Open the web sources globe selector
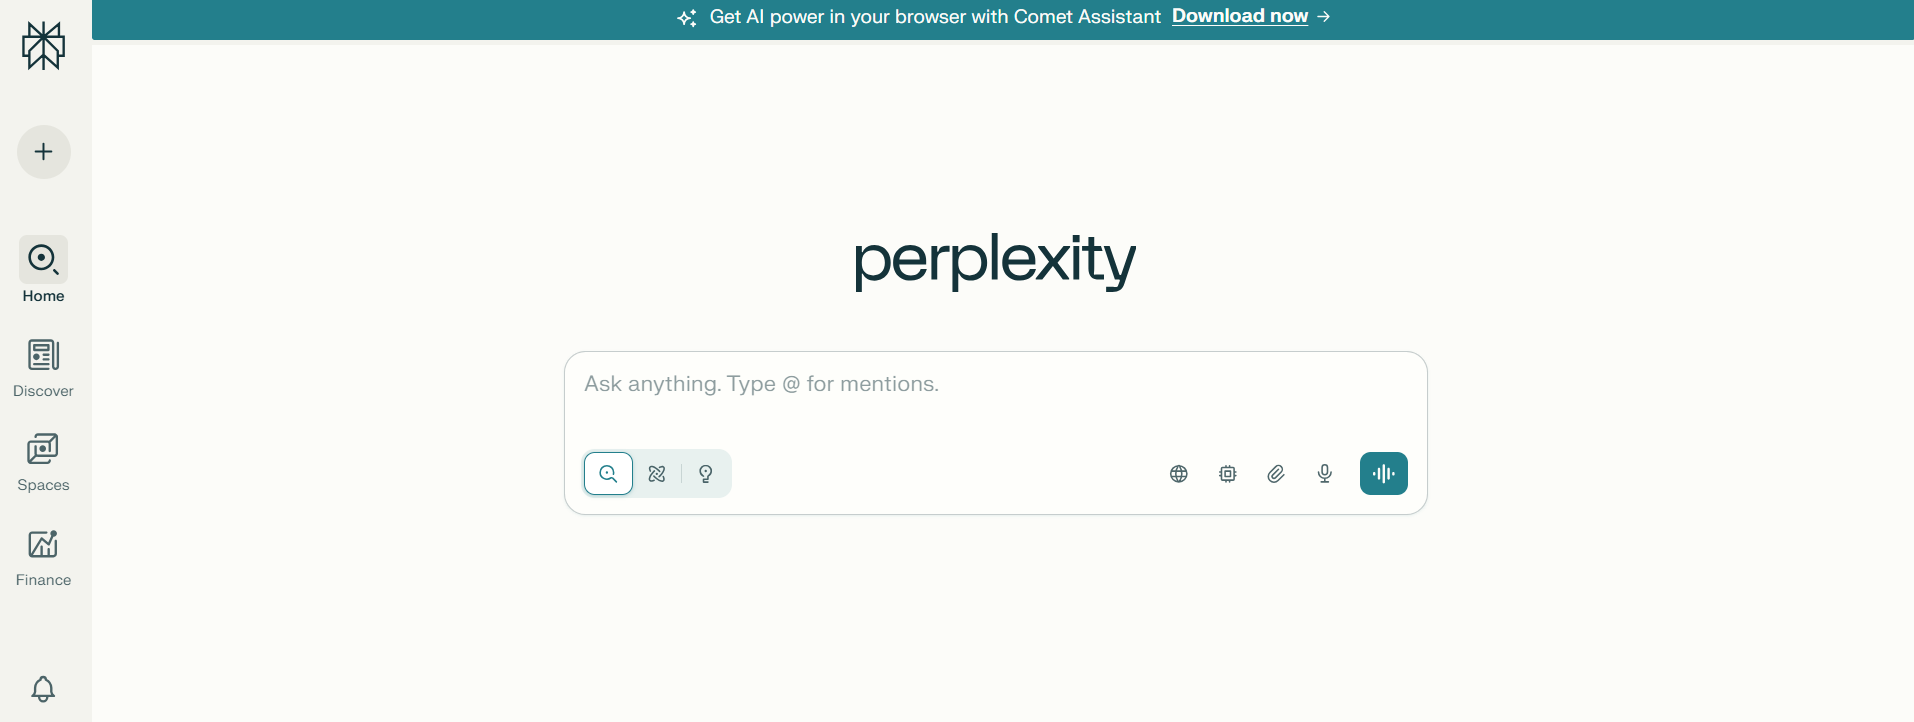1914x722 pixels. click(1178, 473)
